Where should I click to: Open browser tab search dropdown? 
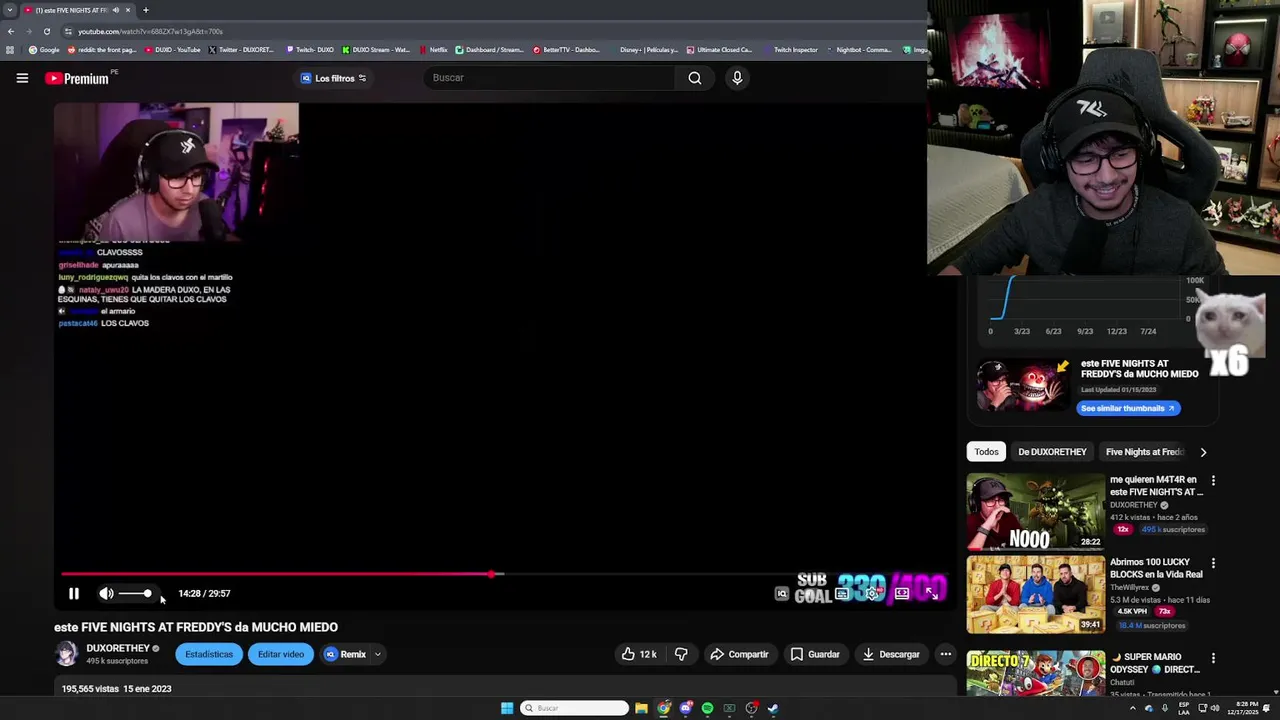(10, 10)
